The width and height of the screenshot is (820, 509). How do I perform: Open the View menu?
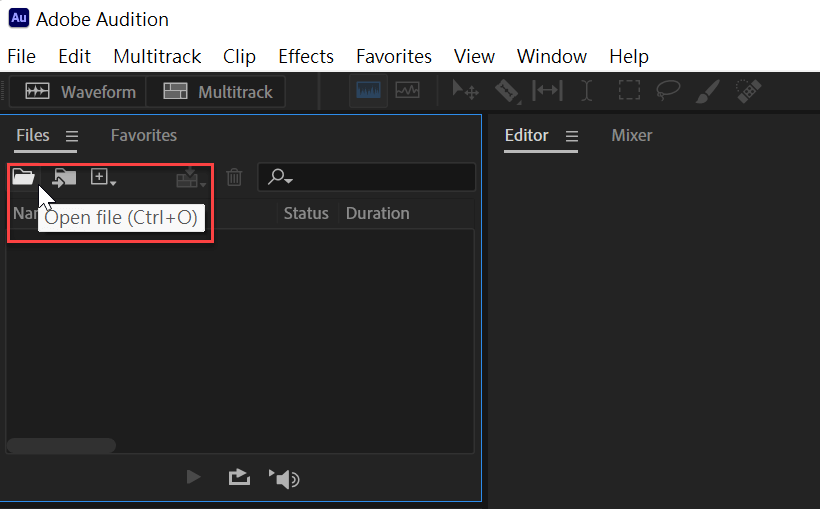(474, 56)
